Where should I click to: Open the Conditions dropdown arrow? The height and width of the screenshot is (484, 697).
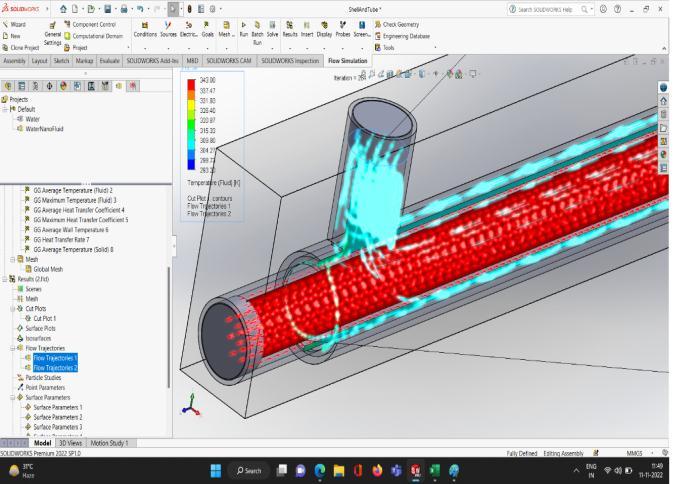click(x=145, y=48)
